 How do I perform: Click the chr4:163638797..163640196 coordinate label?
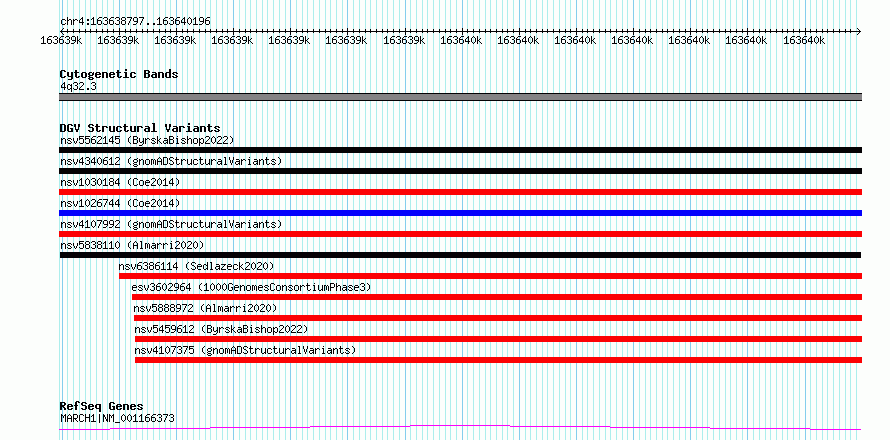pyautogui.click(x=135, y=21)
